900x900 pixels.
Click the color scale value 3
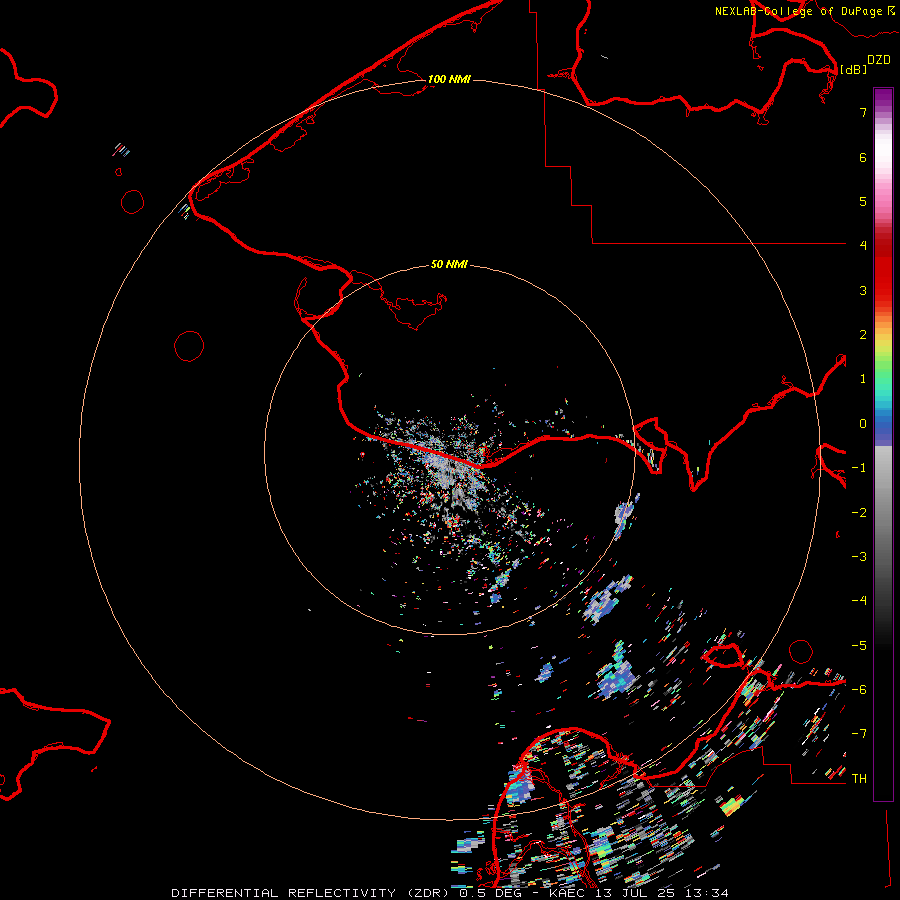(x=863, y=290)
